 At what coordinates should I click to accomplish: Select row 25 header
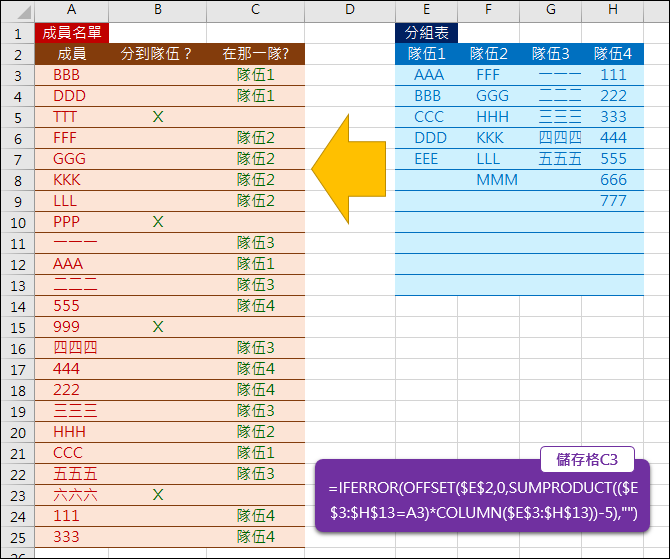point(18,538)
